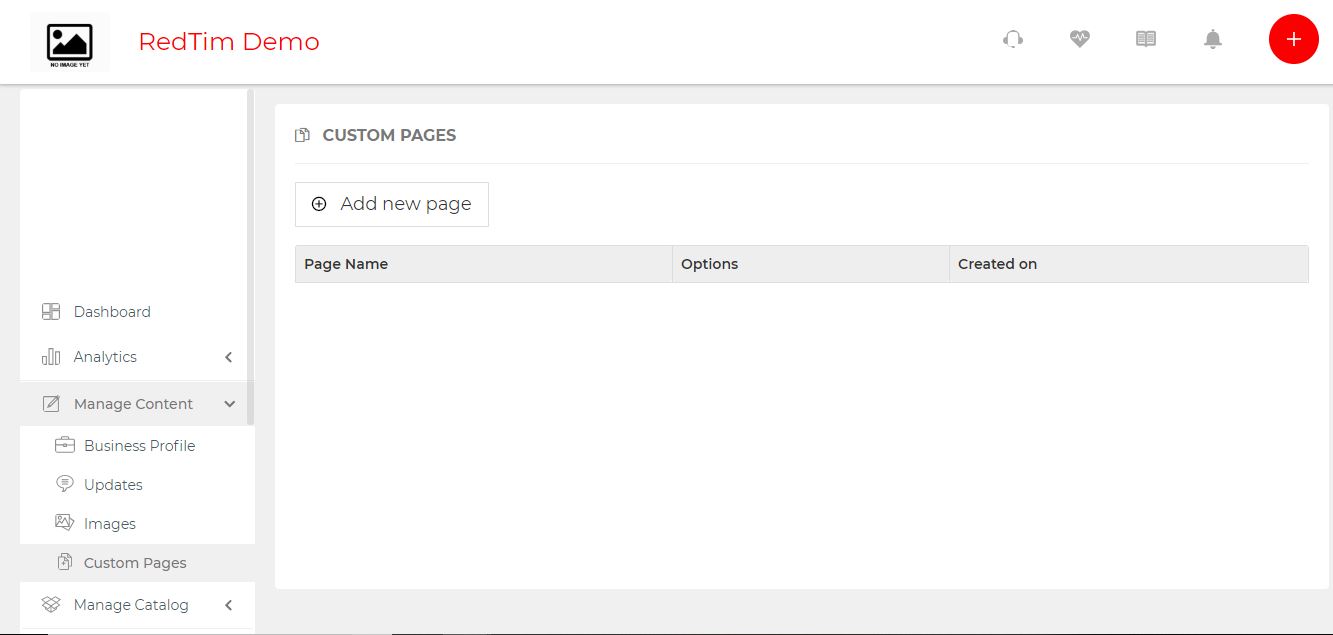Click the CUSTOM PAGES heading text
The height and width of the screenshot is (635, 1333).
tap(389, 135)
